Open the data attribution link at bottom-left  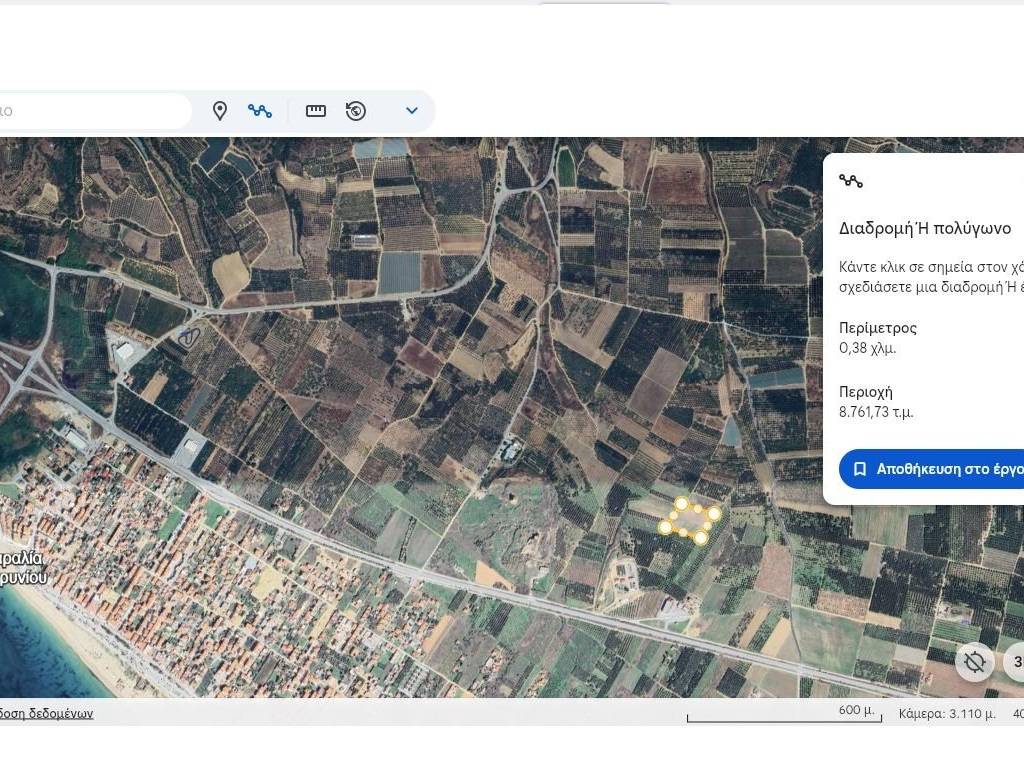click(46, 713)
